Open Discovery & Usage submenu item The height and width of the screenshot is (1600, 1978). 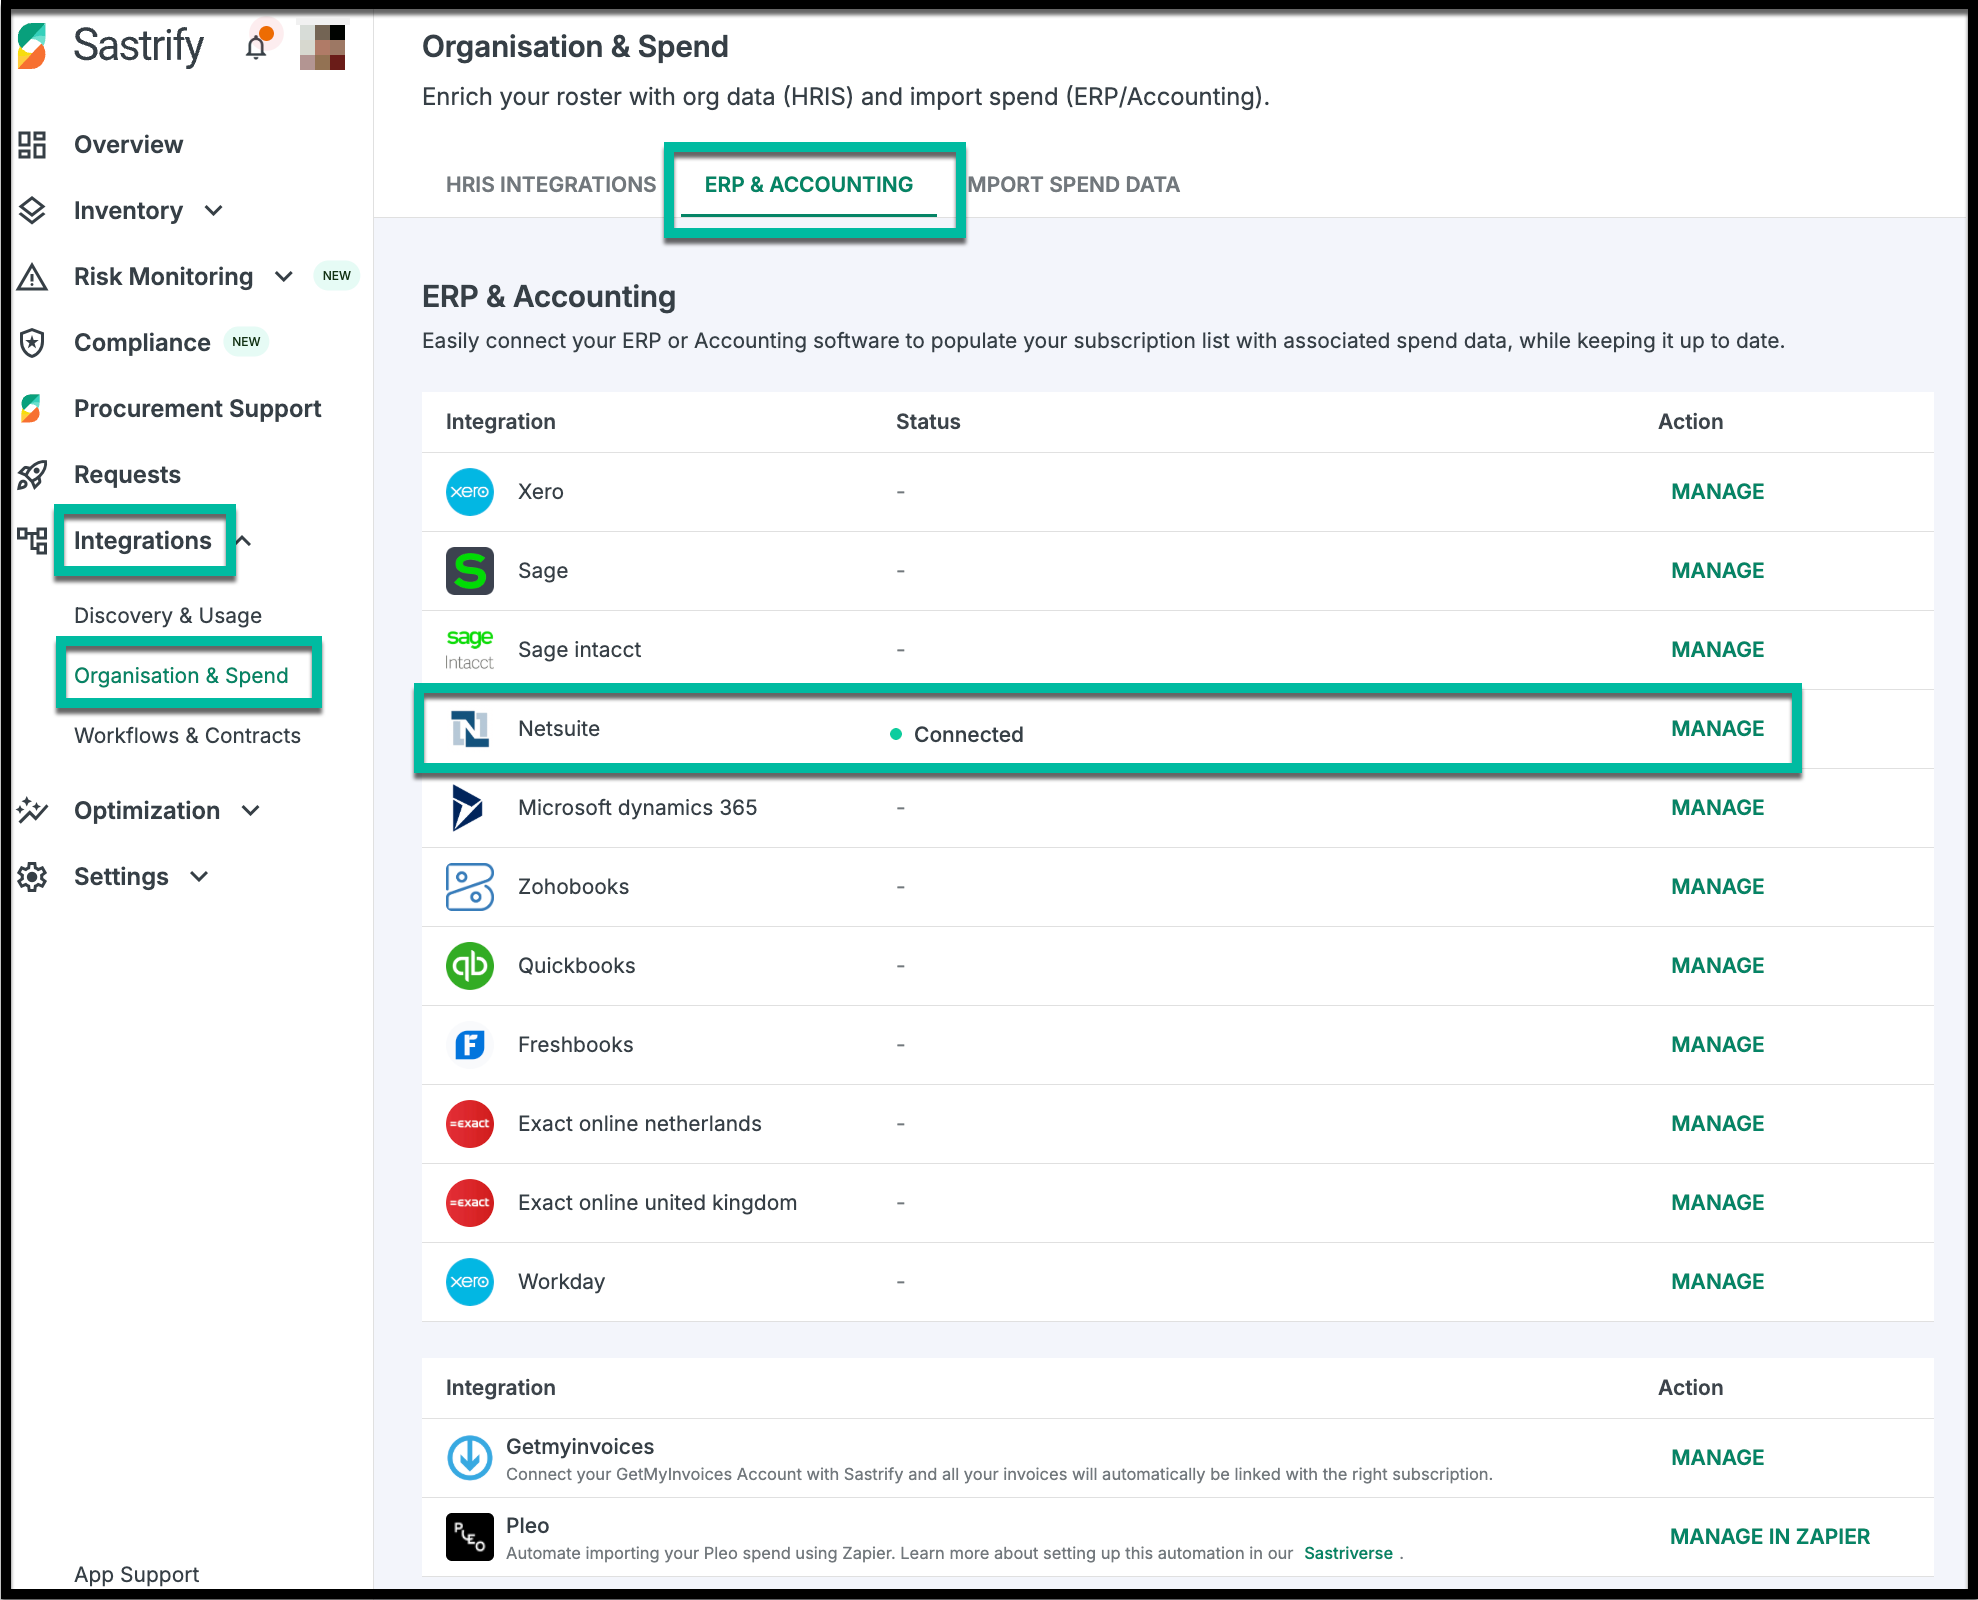[x=168, y=616]
